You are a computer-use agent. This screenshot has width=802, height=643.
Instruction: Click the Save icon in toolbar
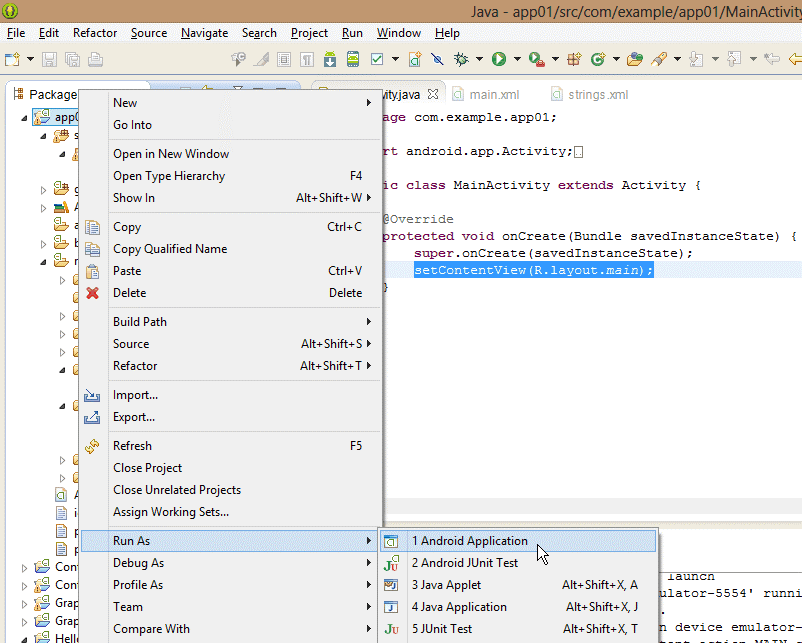pos(49,60)
